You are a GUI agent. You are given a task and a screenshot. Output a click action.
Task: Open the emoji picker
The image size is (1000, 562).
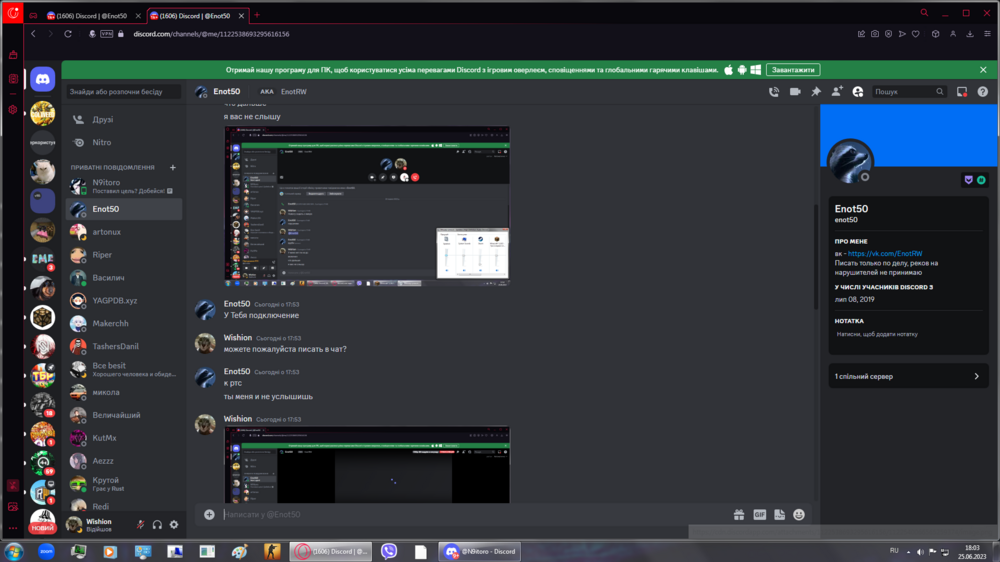tap(799, 514)
